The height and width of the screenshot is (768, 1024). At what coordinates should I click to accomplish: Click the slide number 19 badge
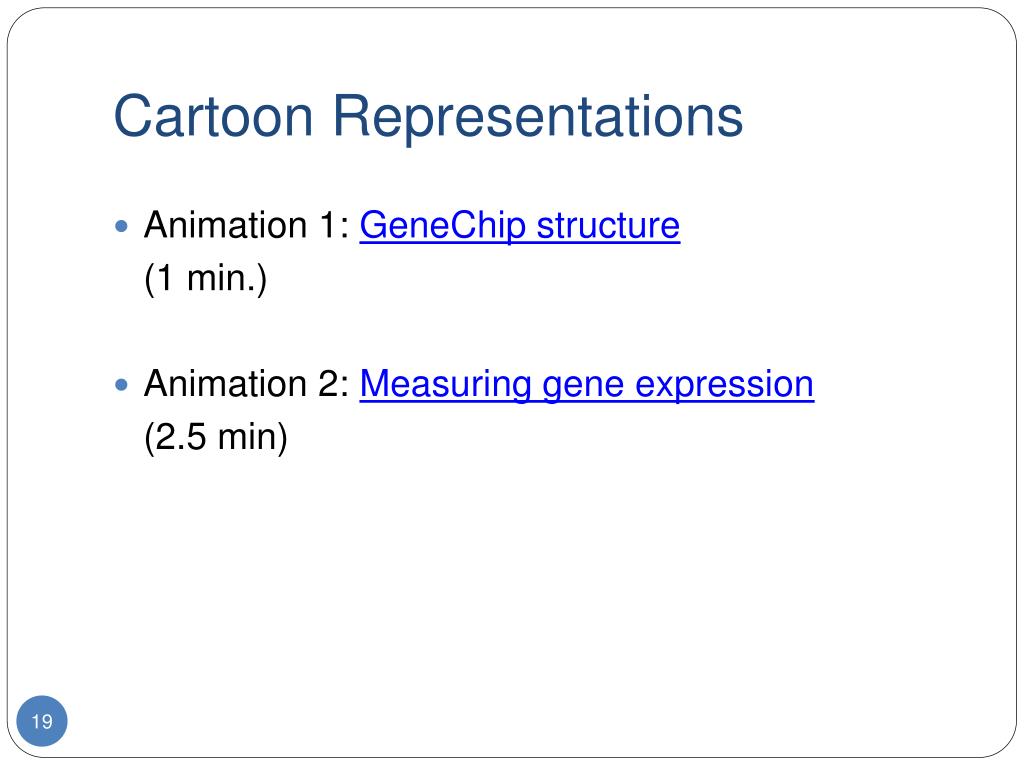coord(42,721)
